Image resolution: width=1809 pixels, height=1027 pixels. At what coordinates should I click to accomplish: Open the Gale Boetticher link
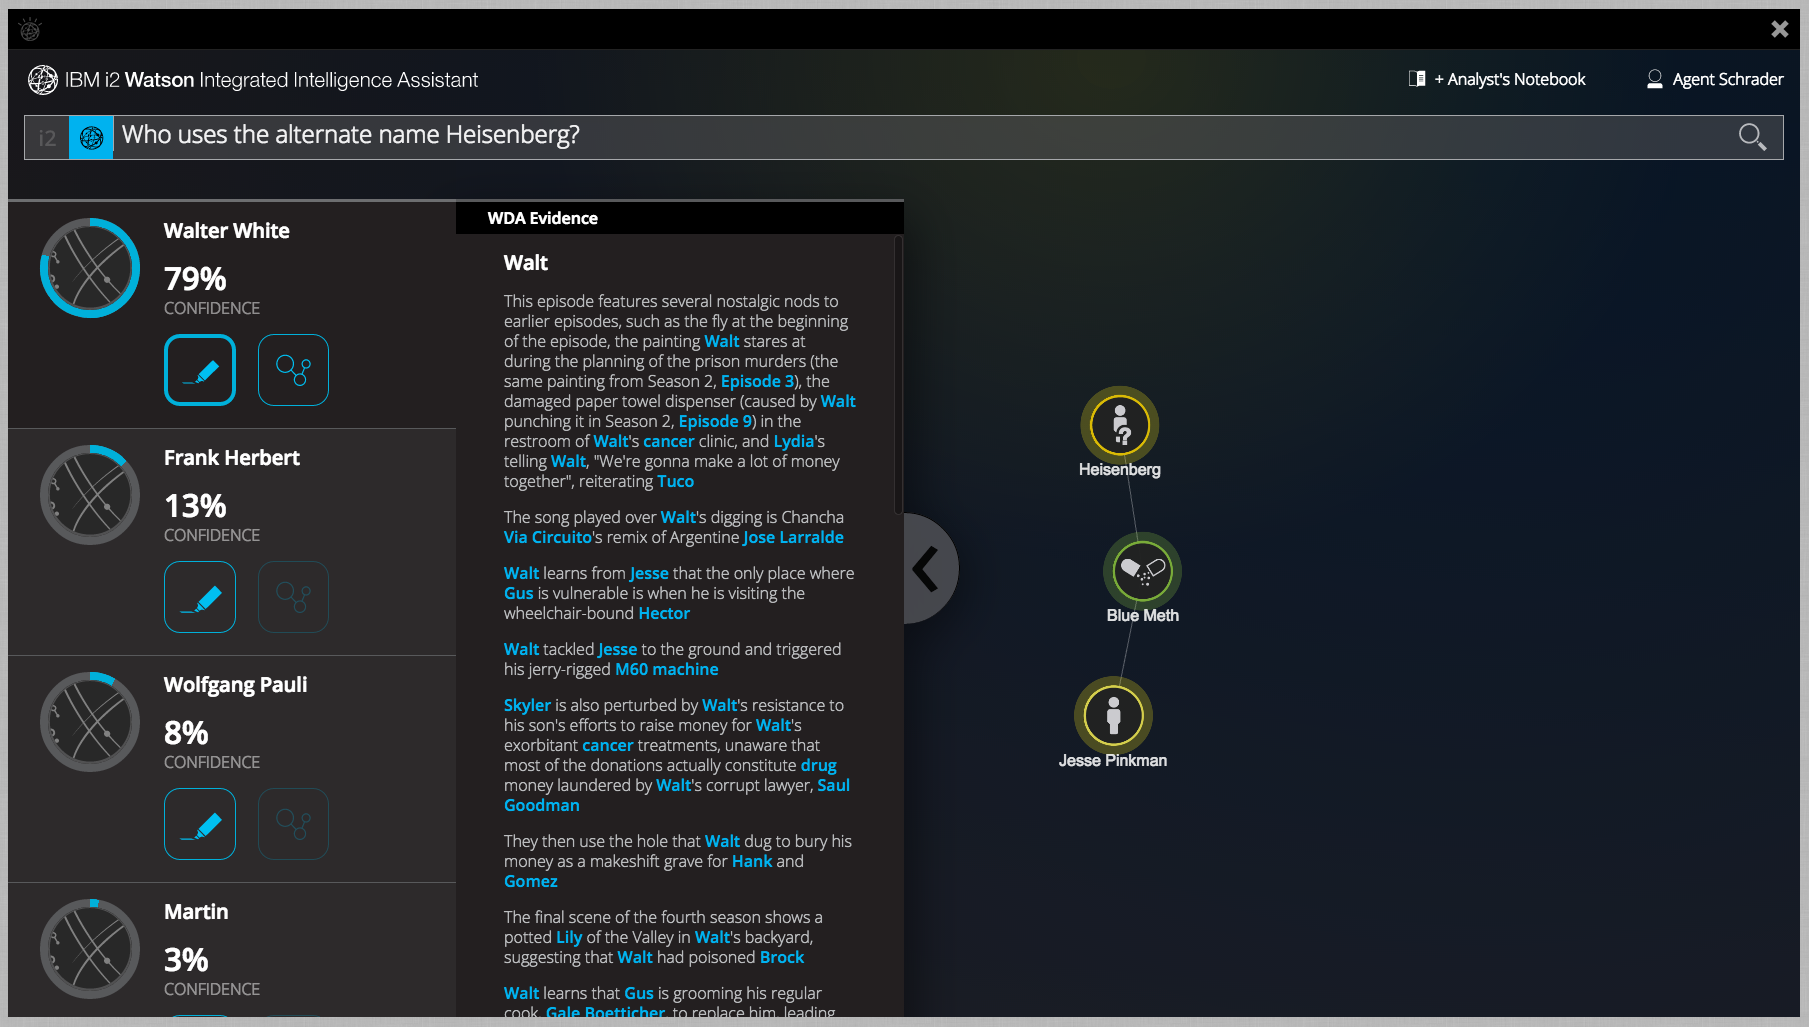click(605, 1012)
